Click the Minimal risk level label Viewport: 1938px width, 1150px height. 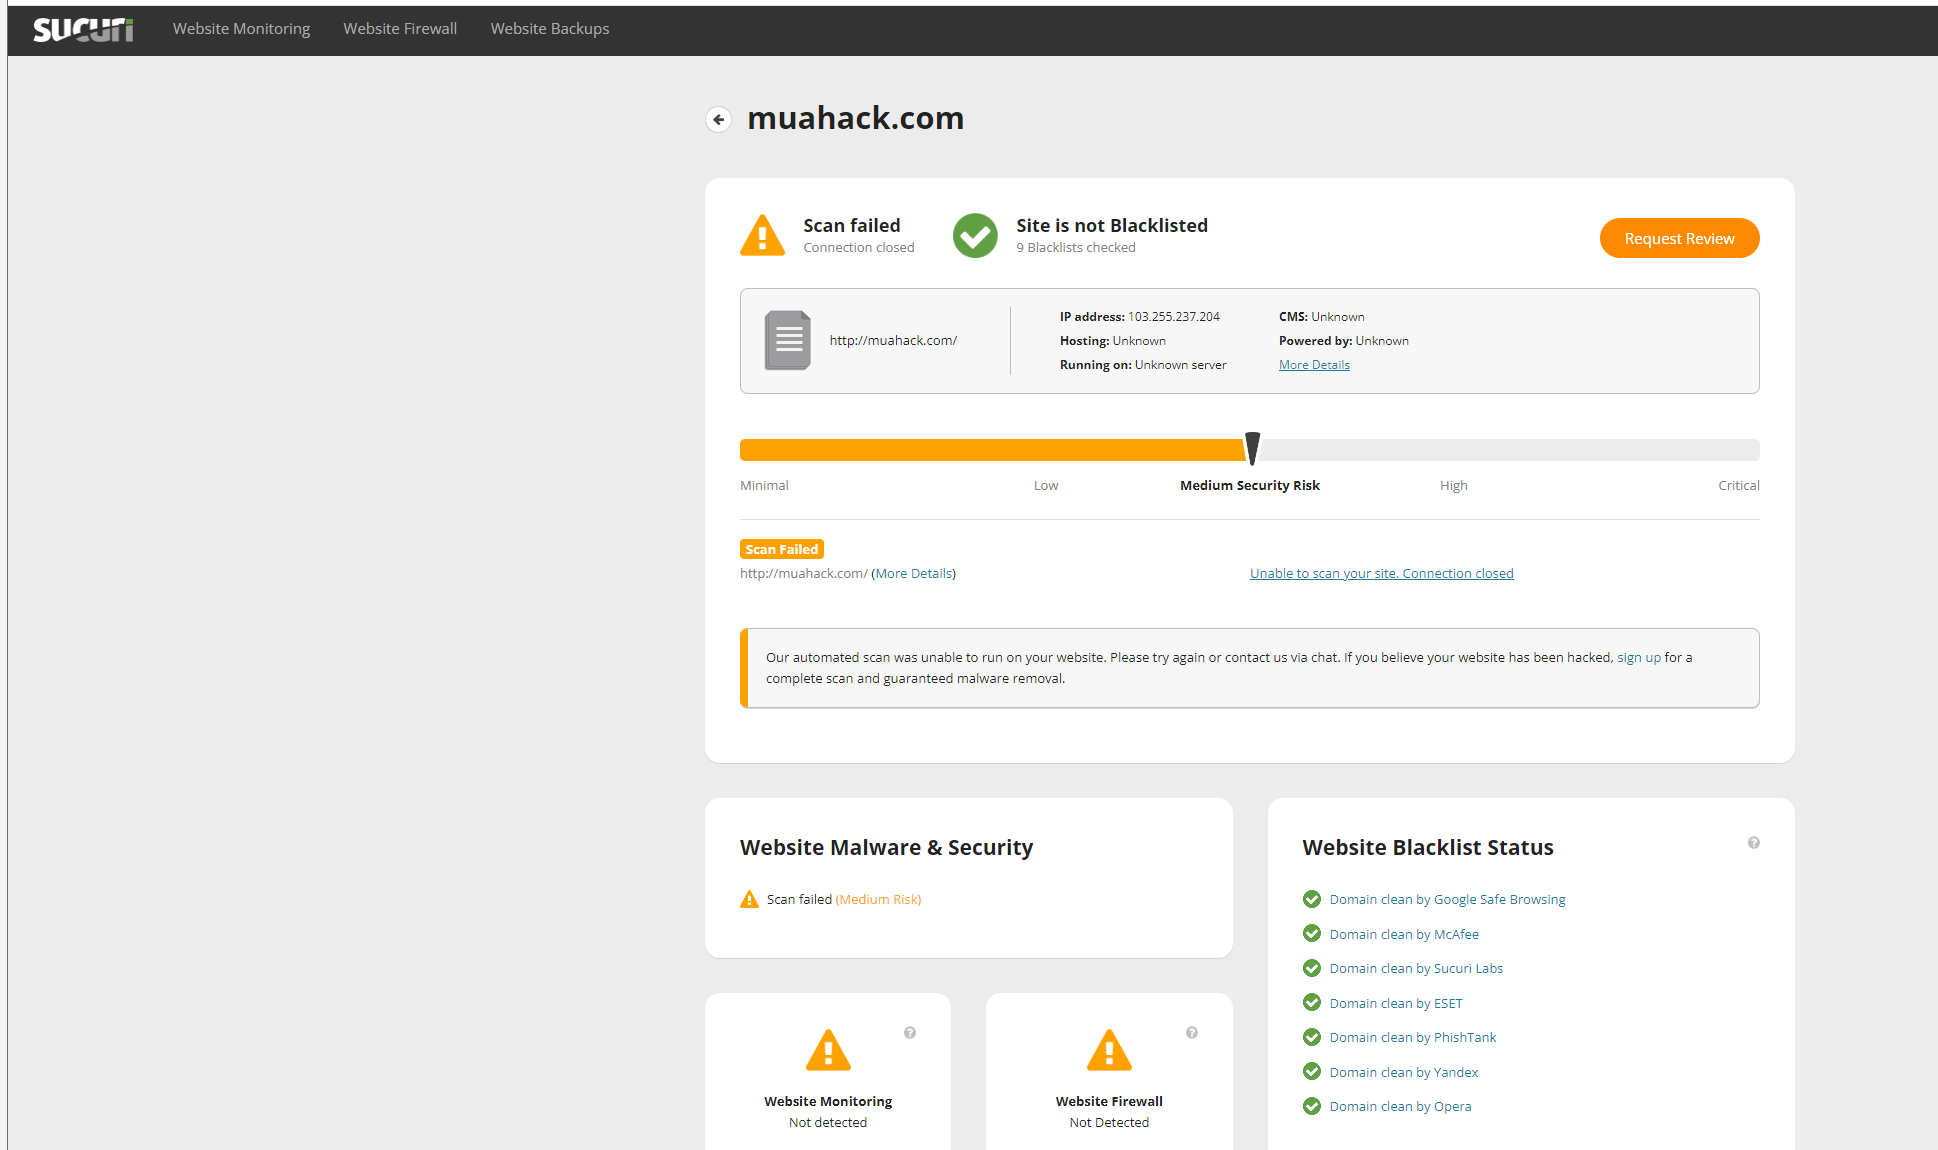click(x=764, y=486)
